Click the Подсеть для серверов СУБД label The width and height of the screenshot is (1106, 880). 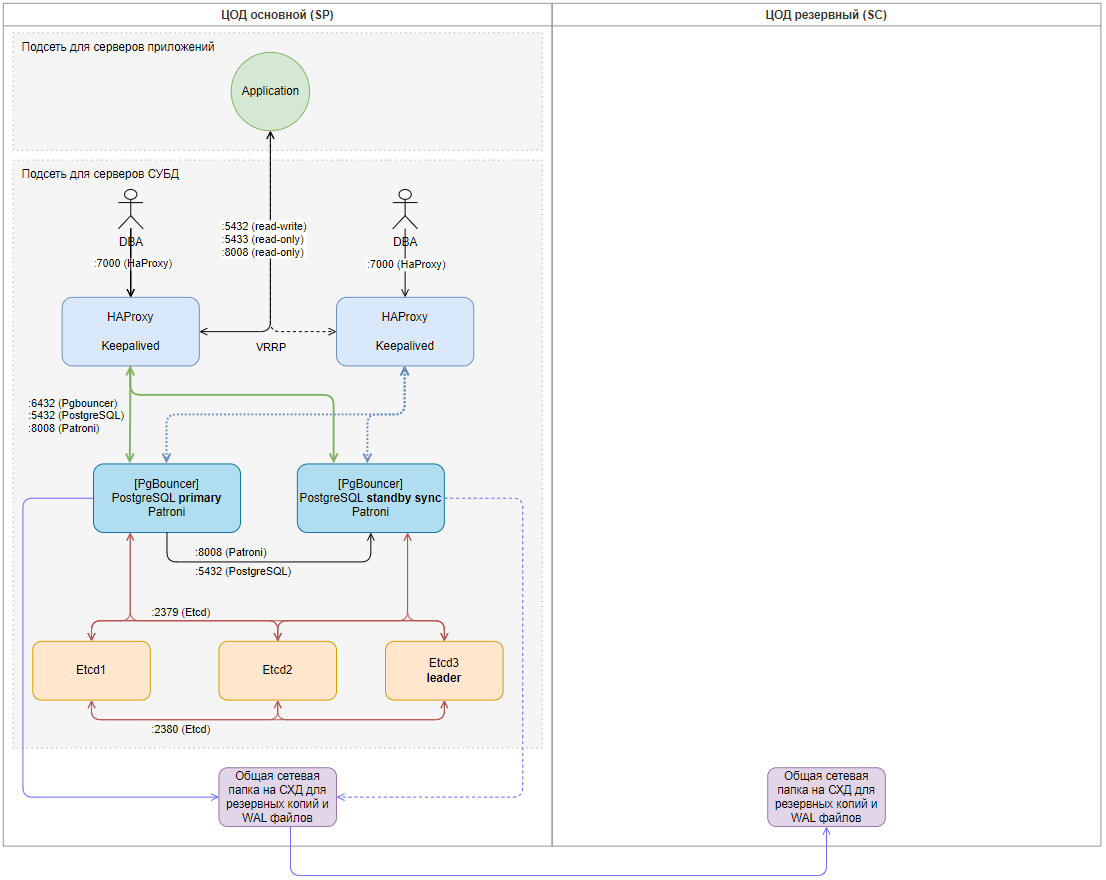(100, 174)
